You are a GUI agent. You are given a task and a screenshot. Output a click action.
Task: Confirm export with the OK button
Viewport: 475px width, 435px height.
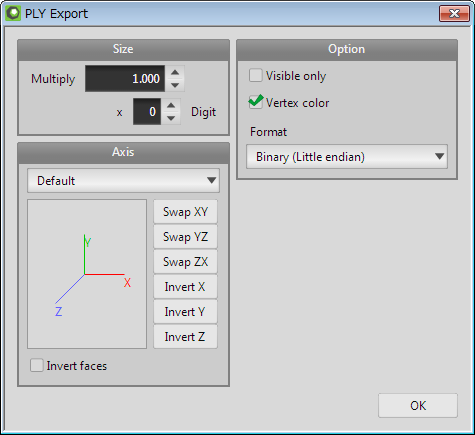[418, 405]
